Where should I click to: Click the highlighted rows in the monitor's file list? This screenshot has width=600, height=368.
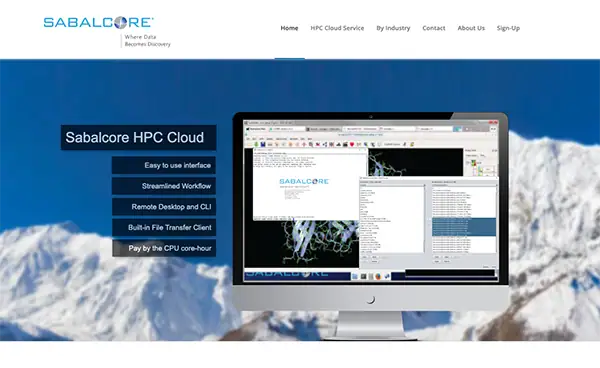464,227
